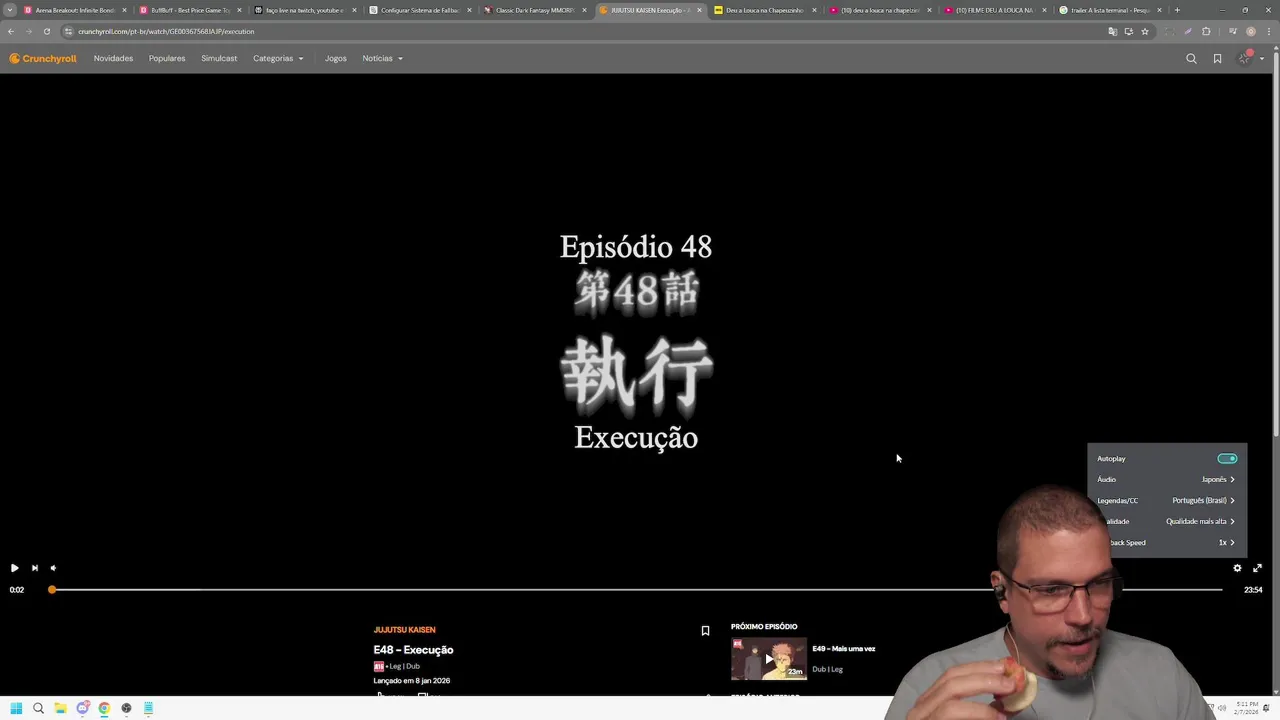Open player settings gear icon
This screenshot has height=720, width=1280.
pos(1237,568)
